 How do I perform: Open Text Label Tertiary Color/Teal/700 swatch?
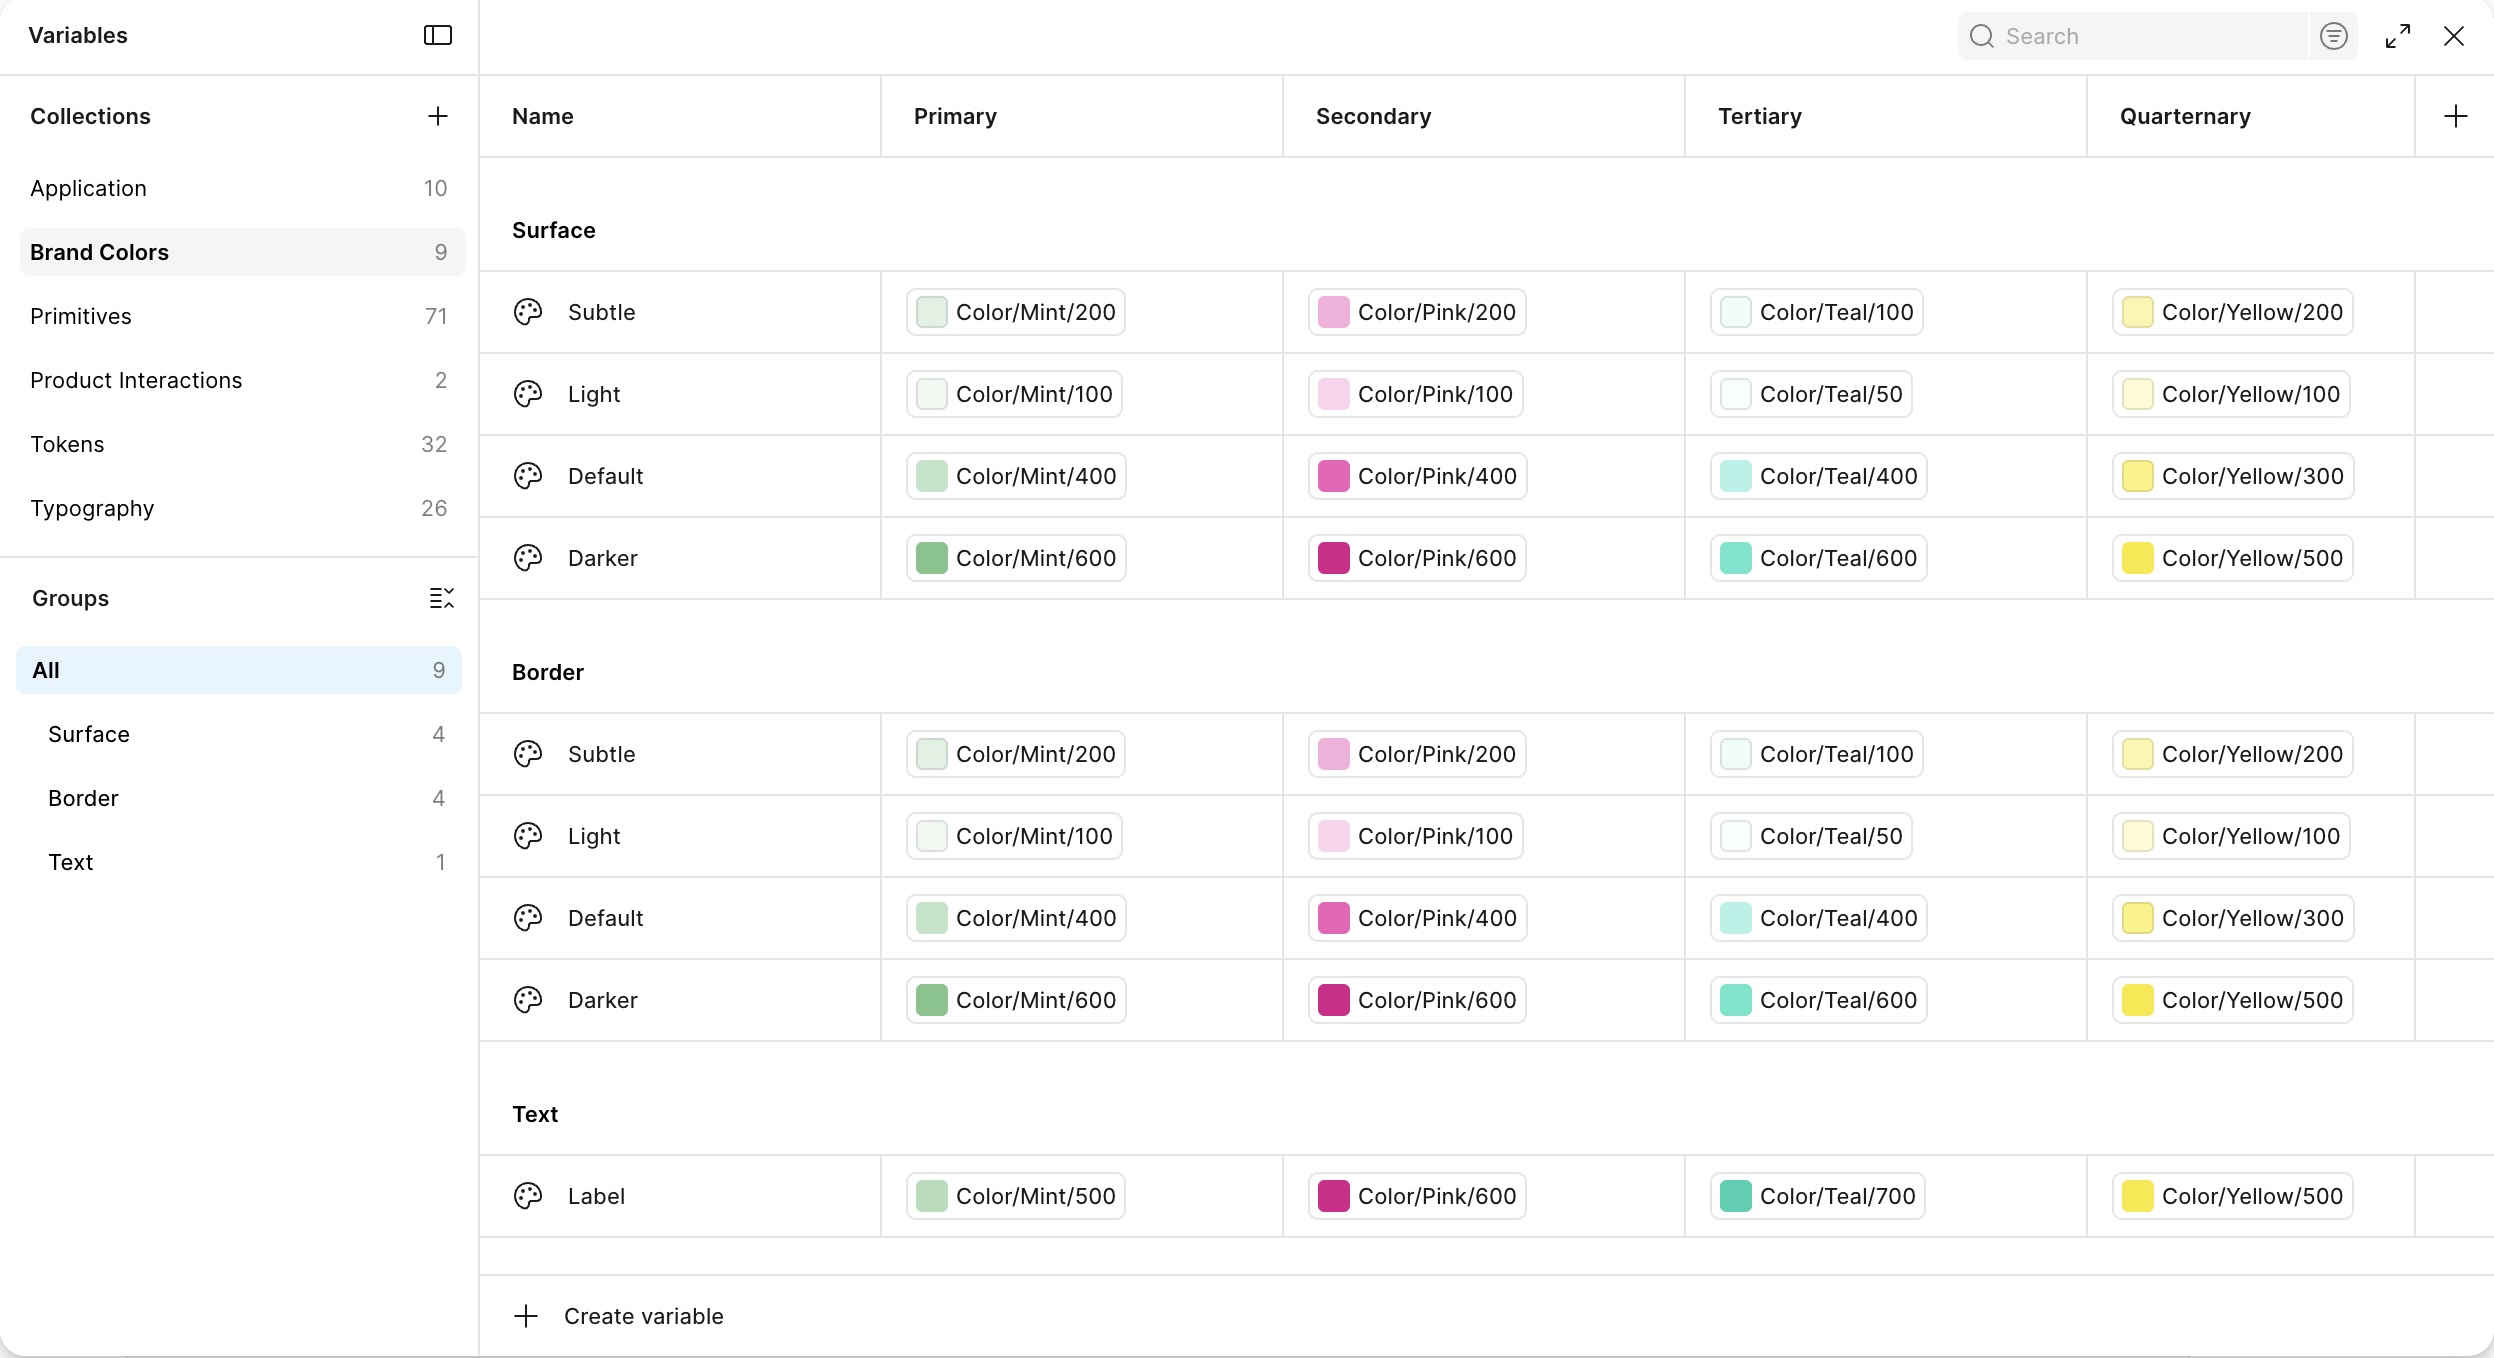[1736, 1196]
